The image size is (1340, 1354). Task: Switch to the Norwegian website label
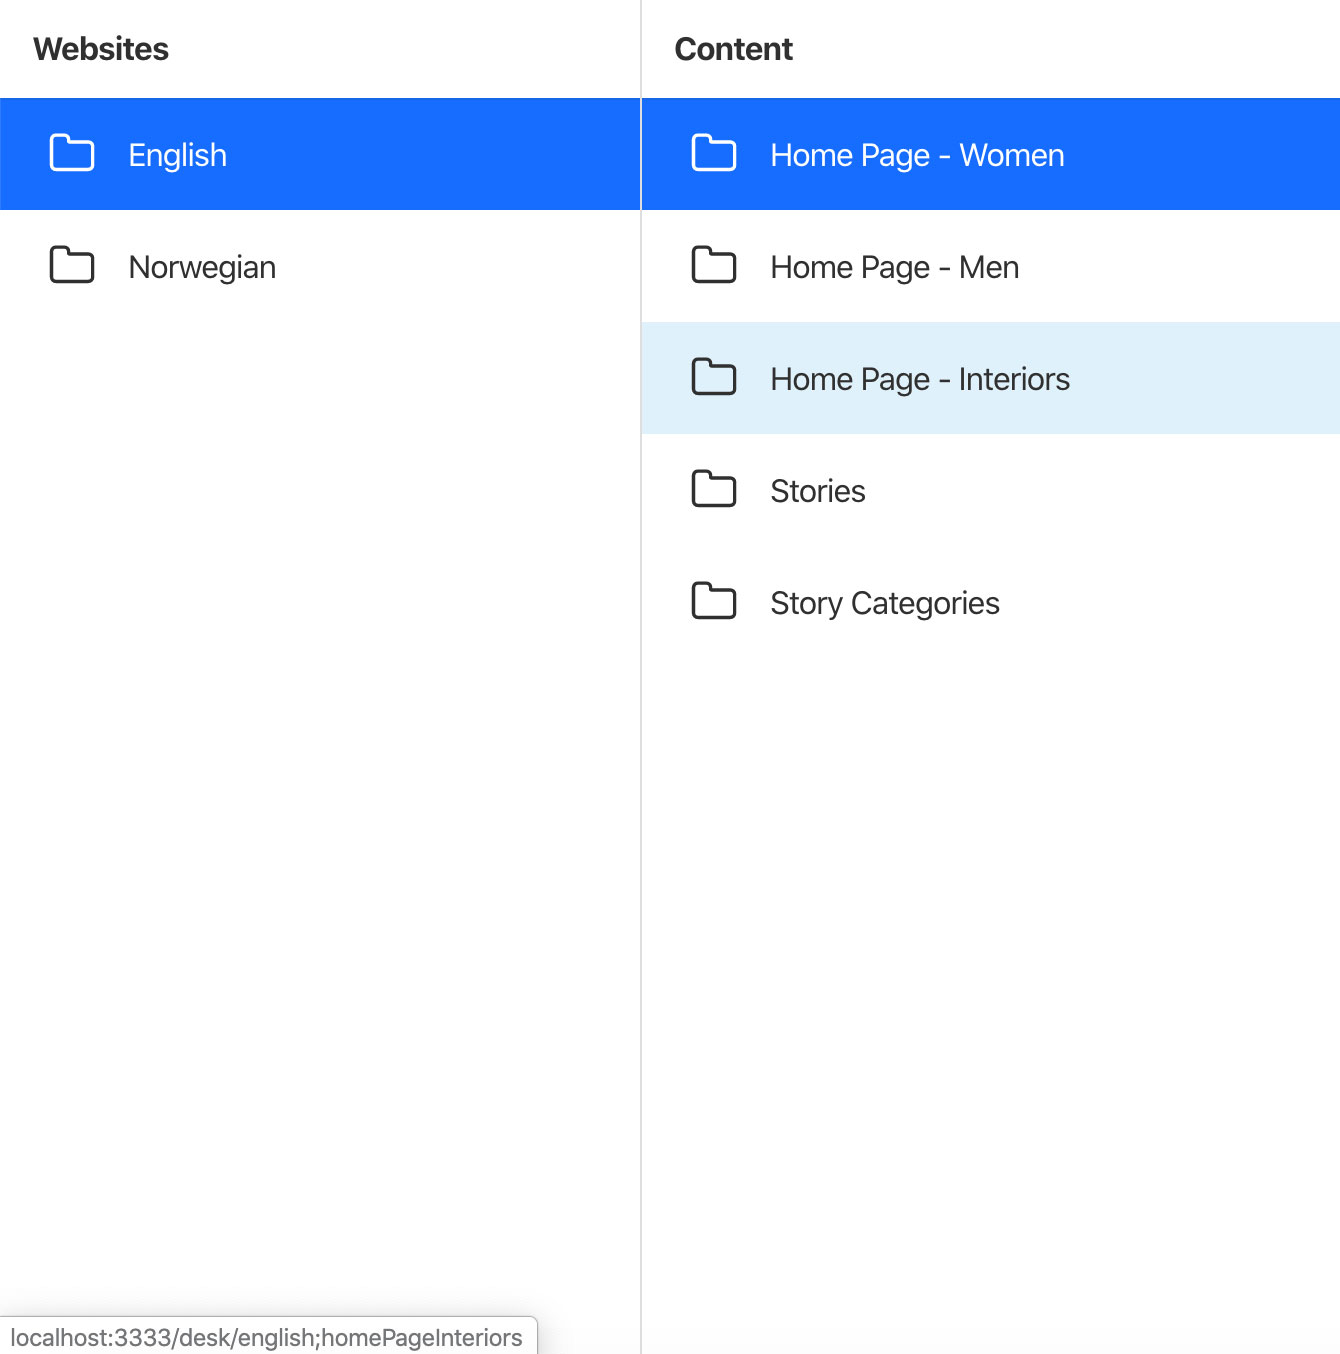click(202, 267)
